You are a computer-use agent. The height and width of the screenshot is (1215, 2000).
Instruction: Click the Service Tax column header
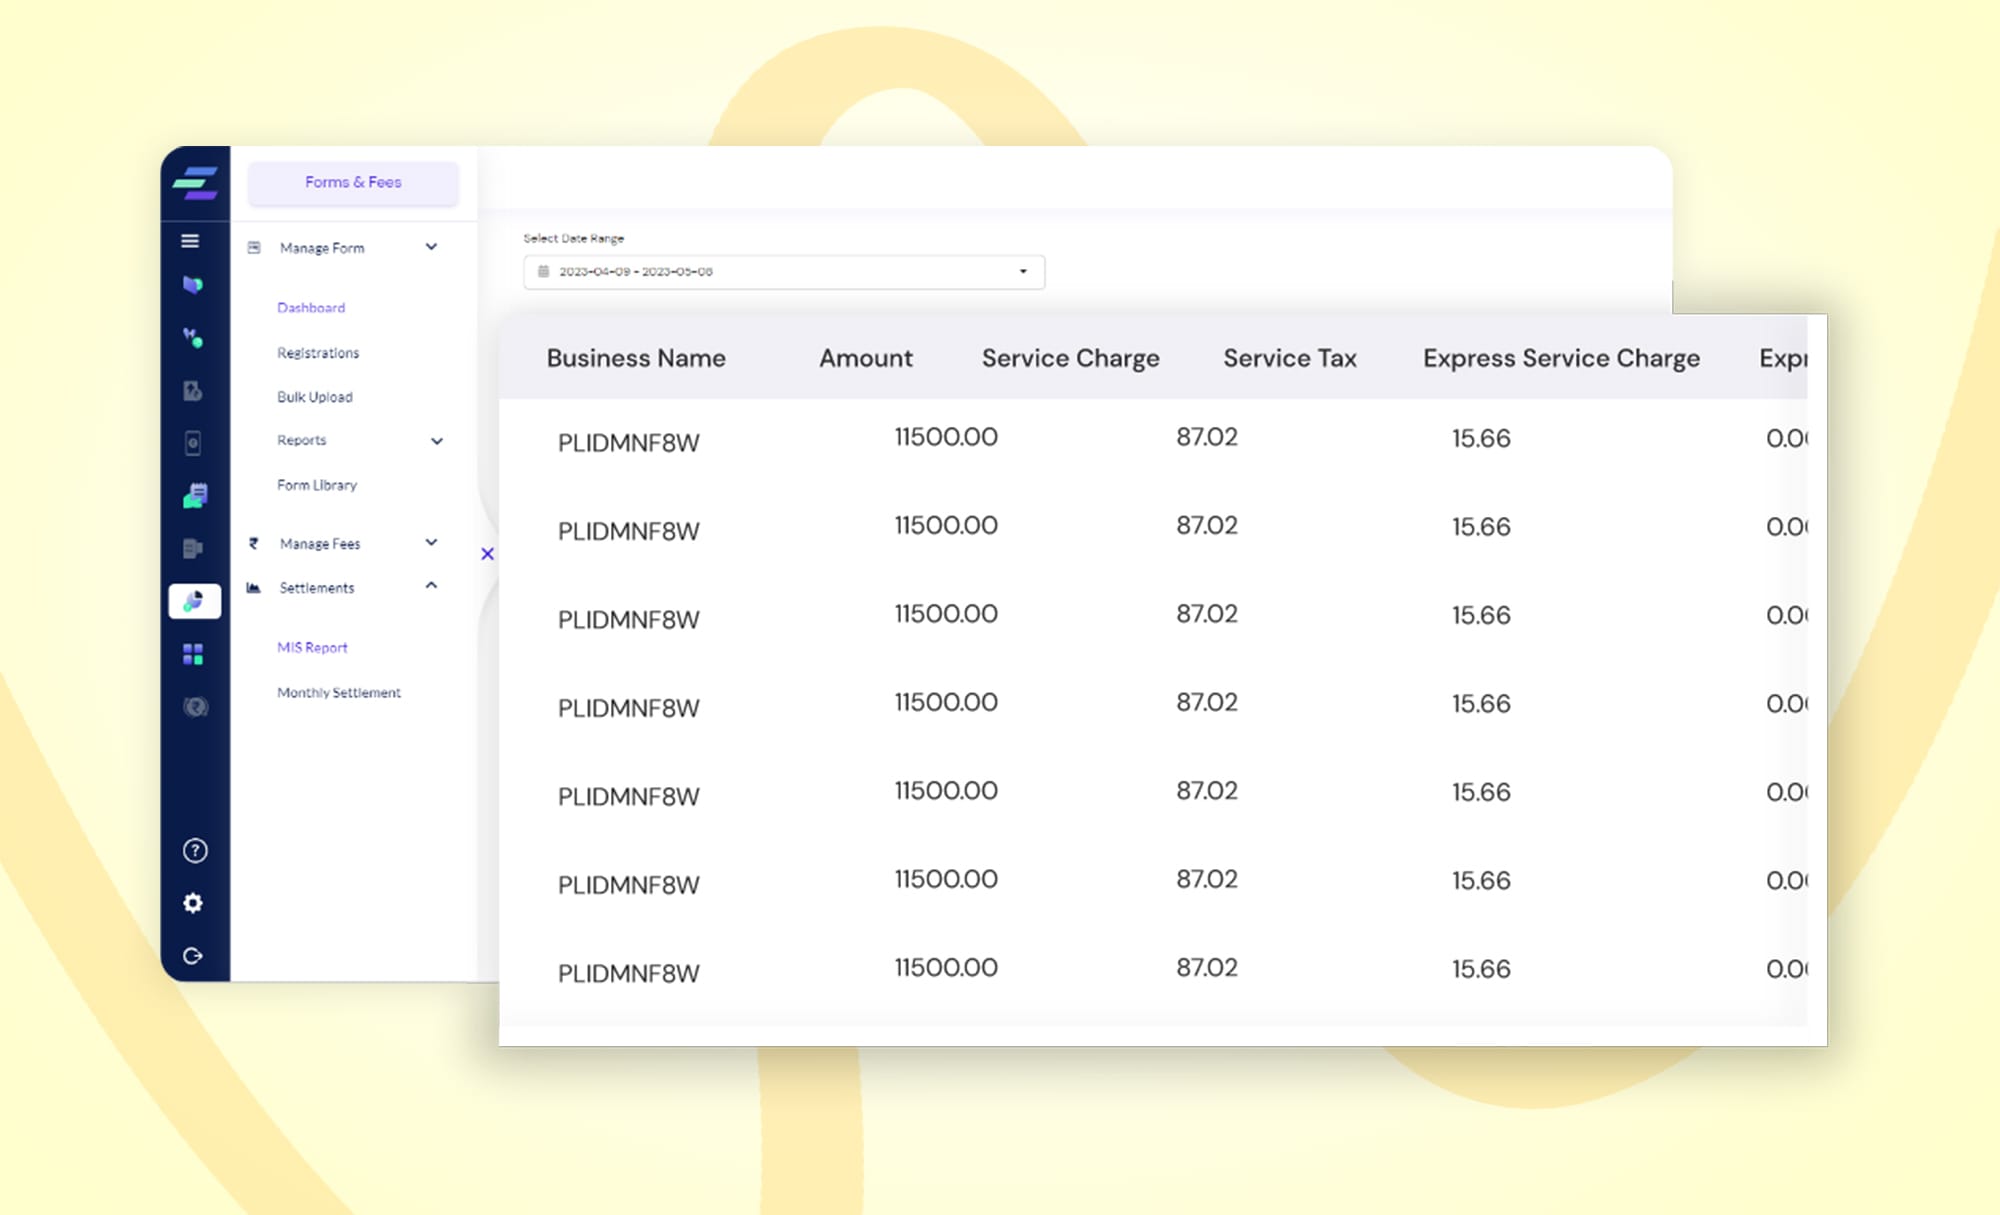tap(1290, 358)
